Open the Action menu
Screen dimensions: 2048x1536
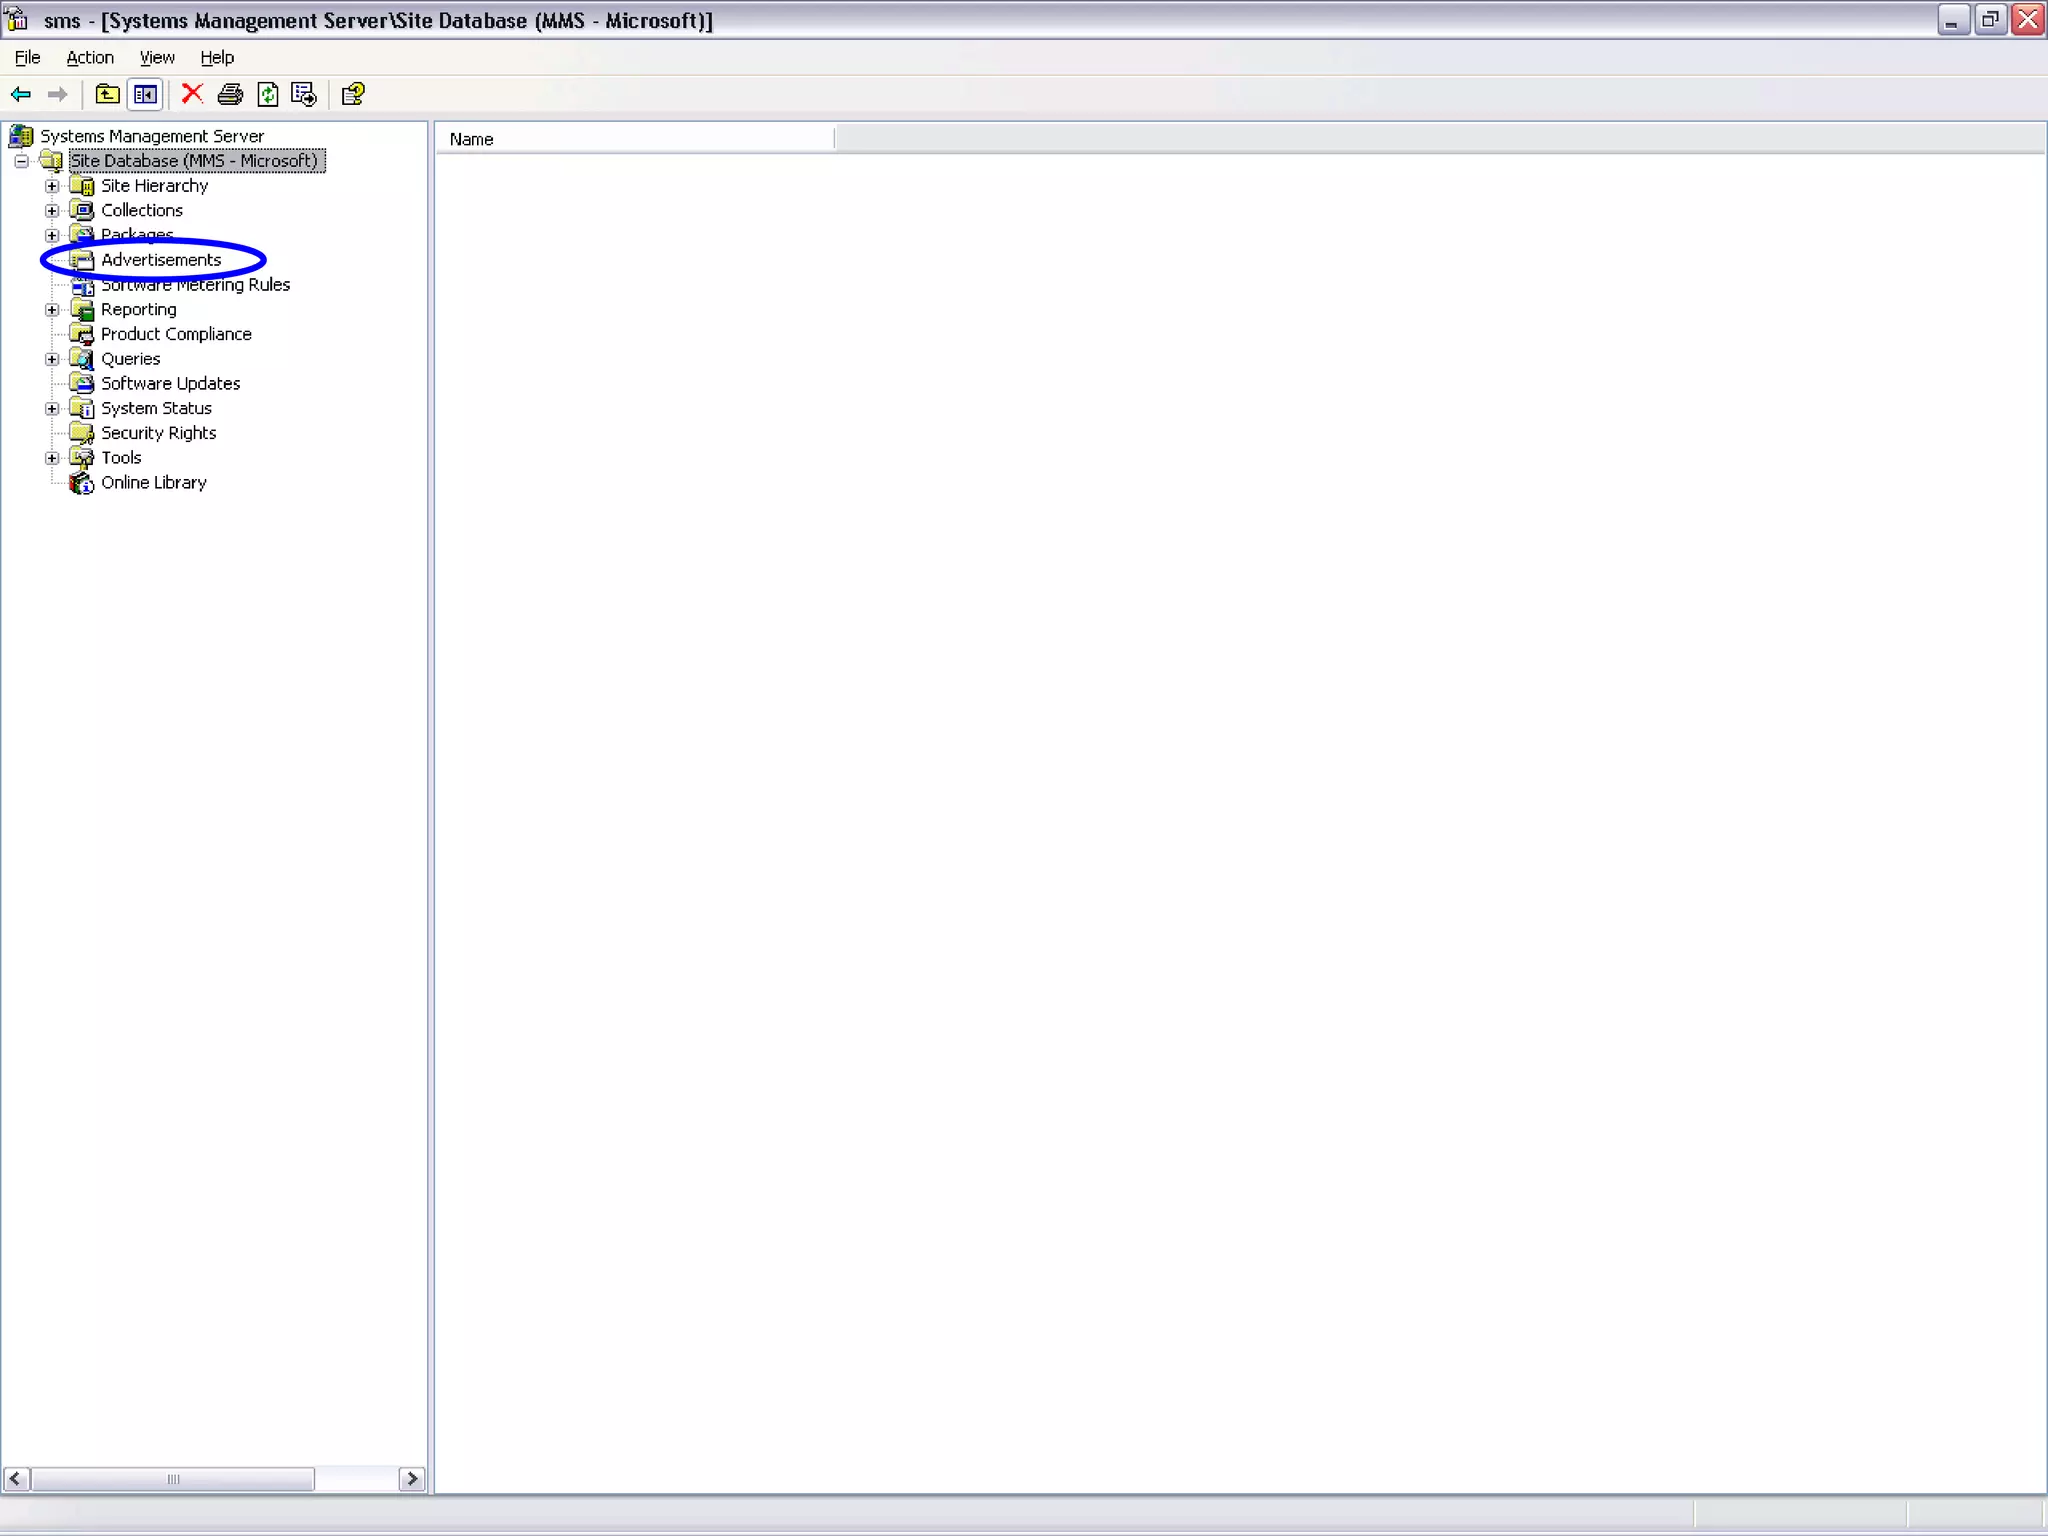click(90, 57)
